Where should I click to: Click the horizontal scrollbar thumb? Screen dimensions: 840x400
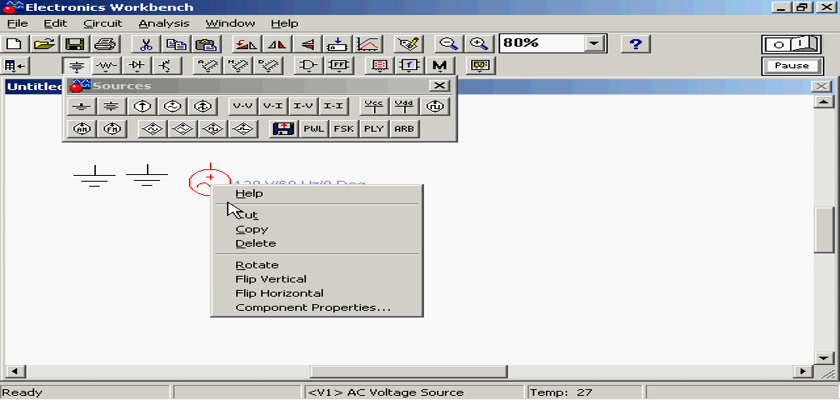click(409, 371)
